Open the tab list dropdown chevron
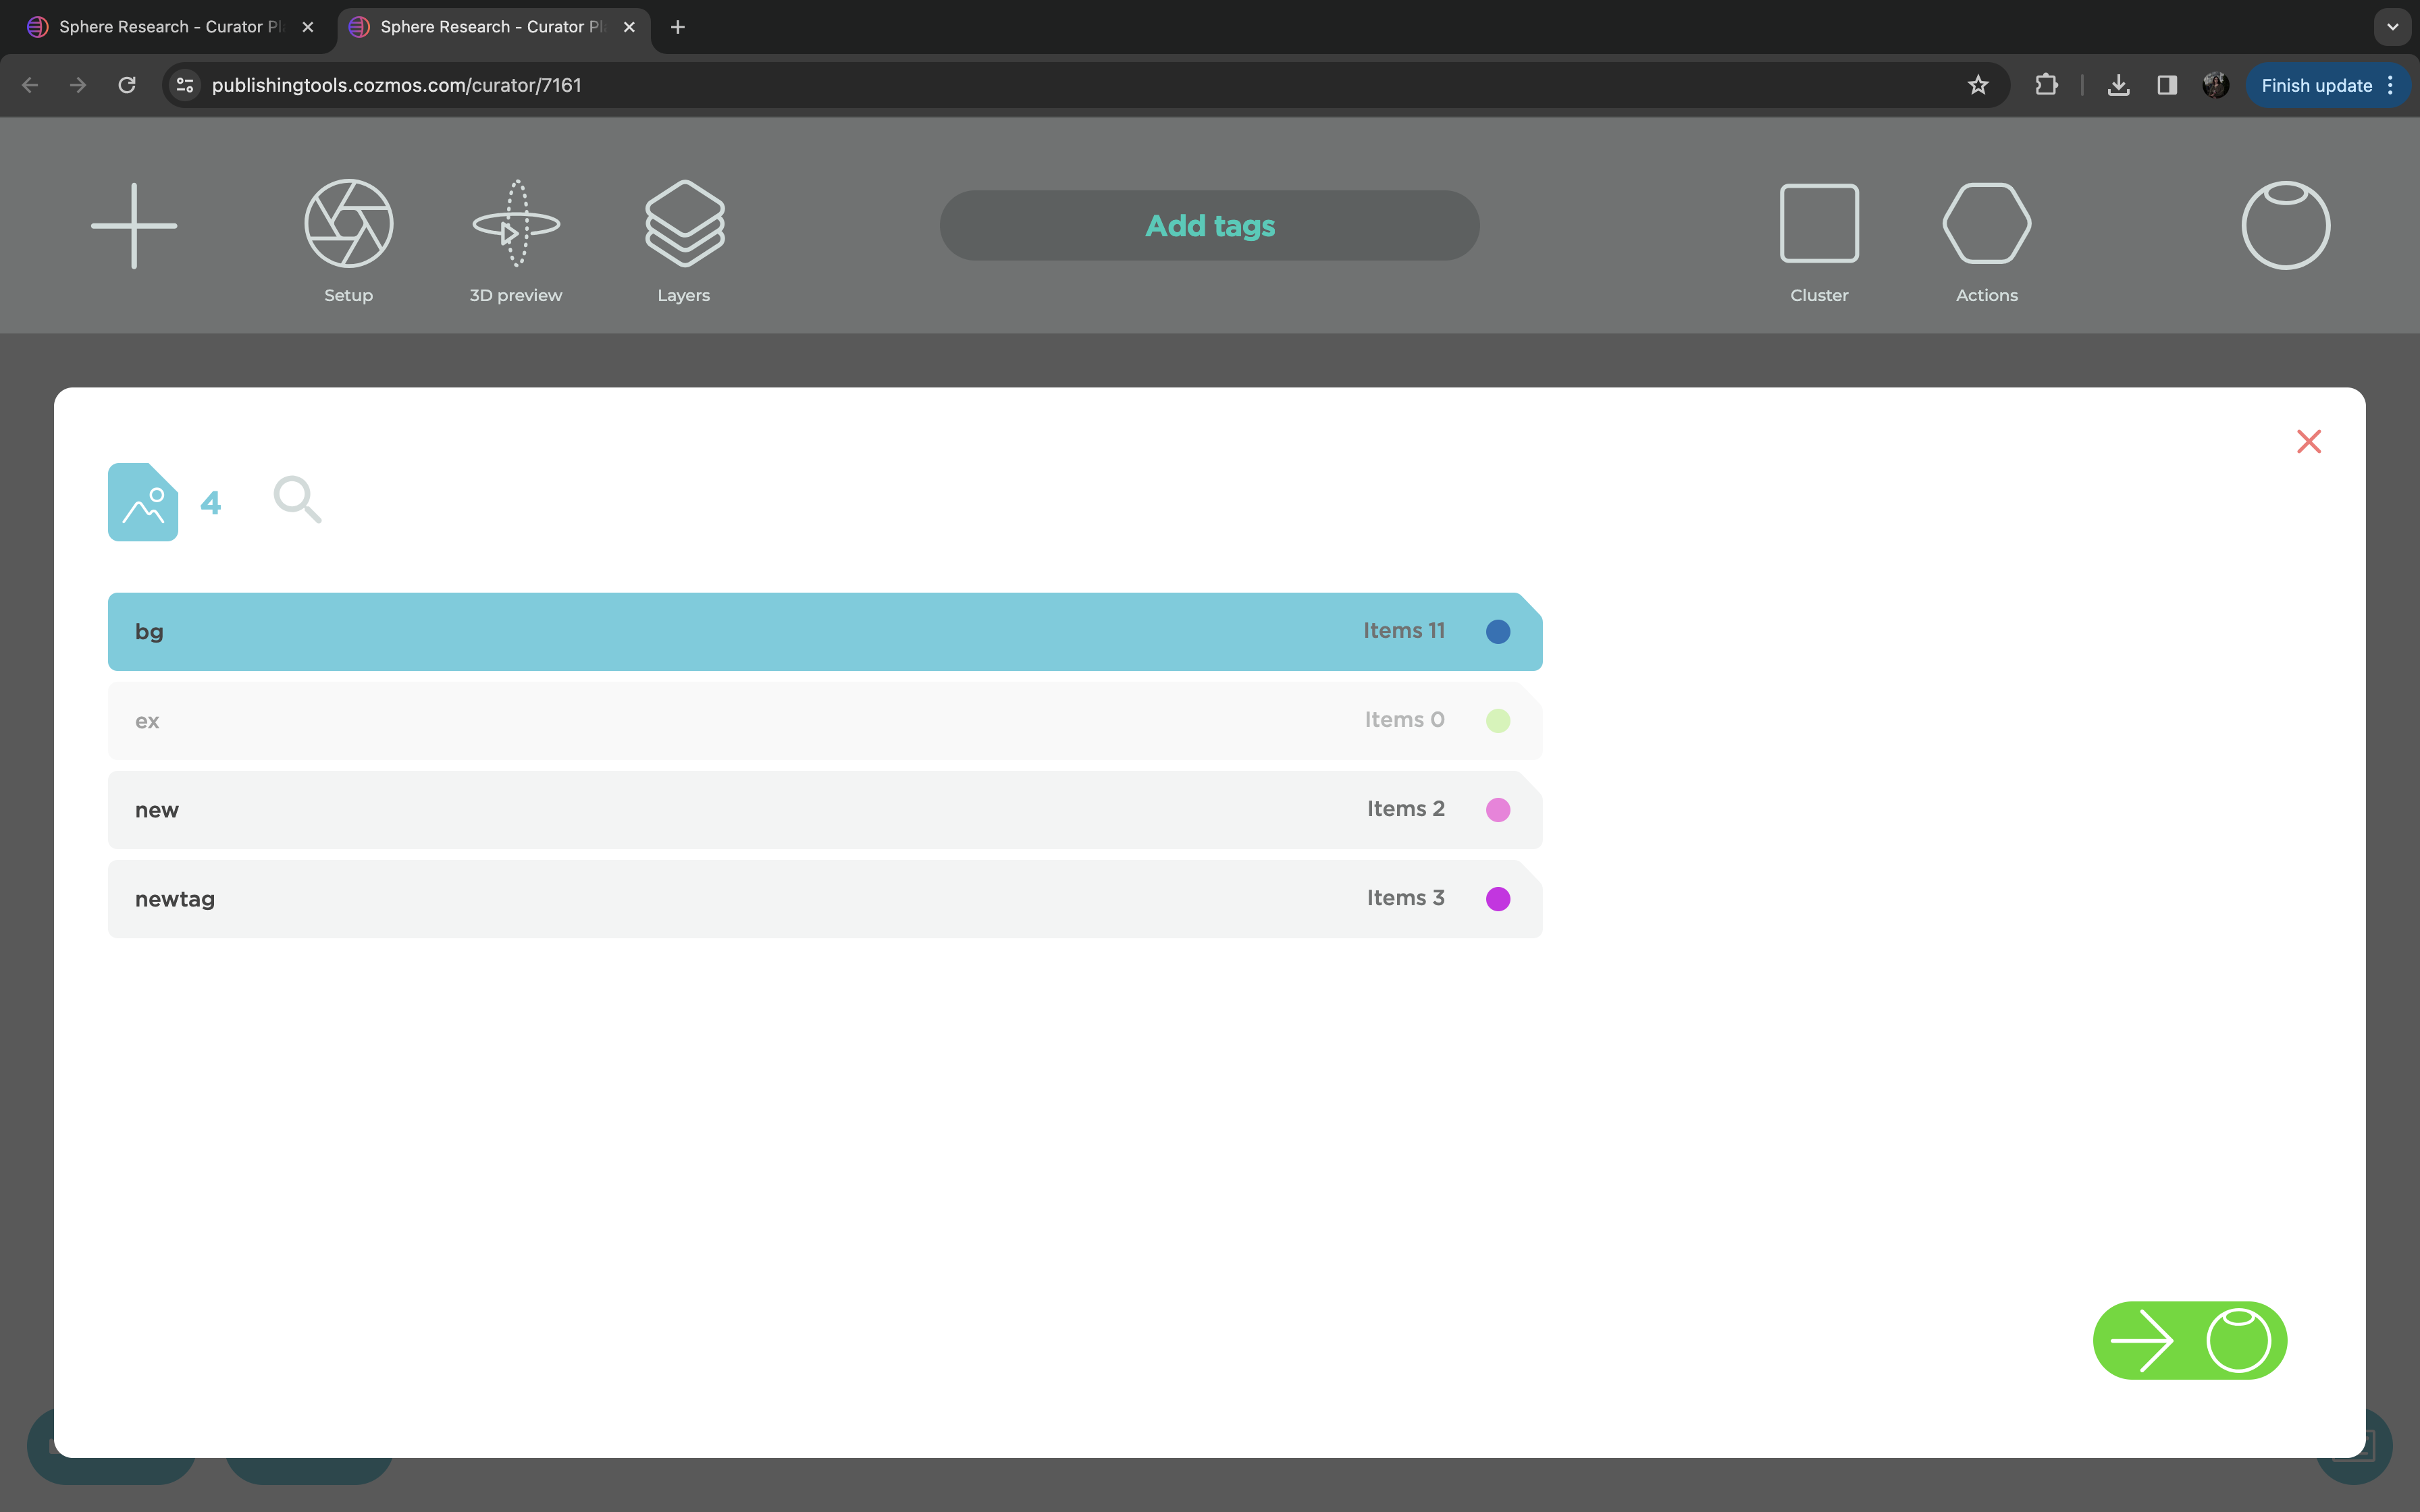The width and height of the screenshot is (2420, 1512). click(2392, 27)
